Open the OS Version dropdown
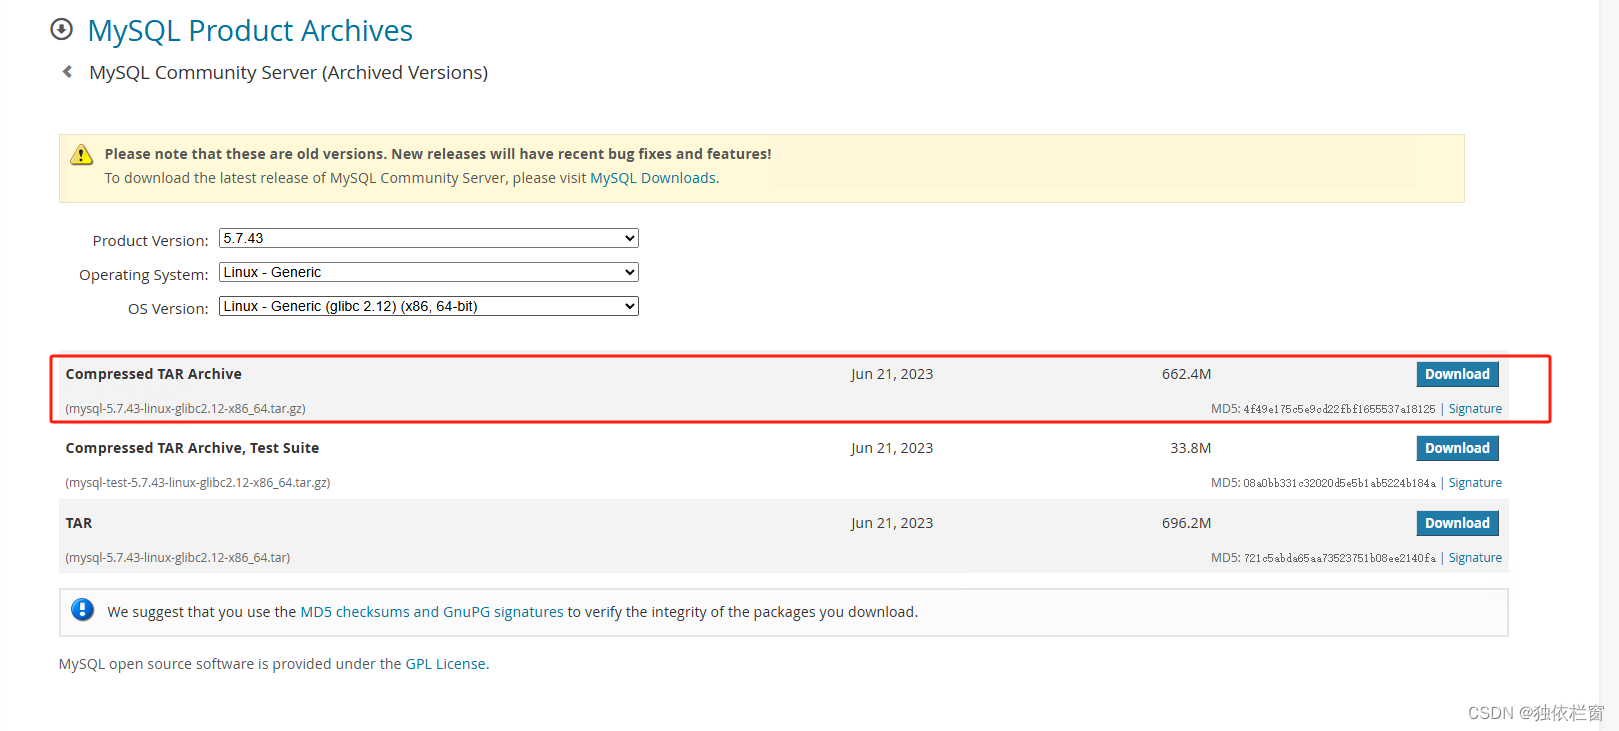Viewport: 1619px width, 731px height. [x=429, y=306]
